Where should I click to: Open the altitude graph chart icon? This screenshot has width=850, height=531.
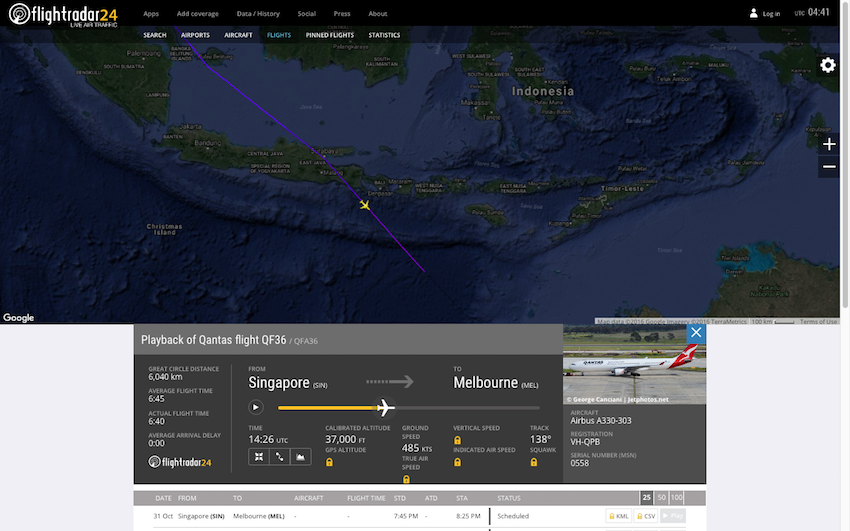(300, 457)
